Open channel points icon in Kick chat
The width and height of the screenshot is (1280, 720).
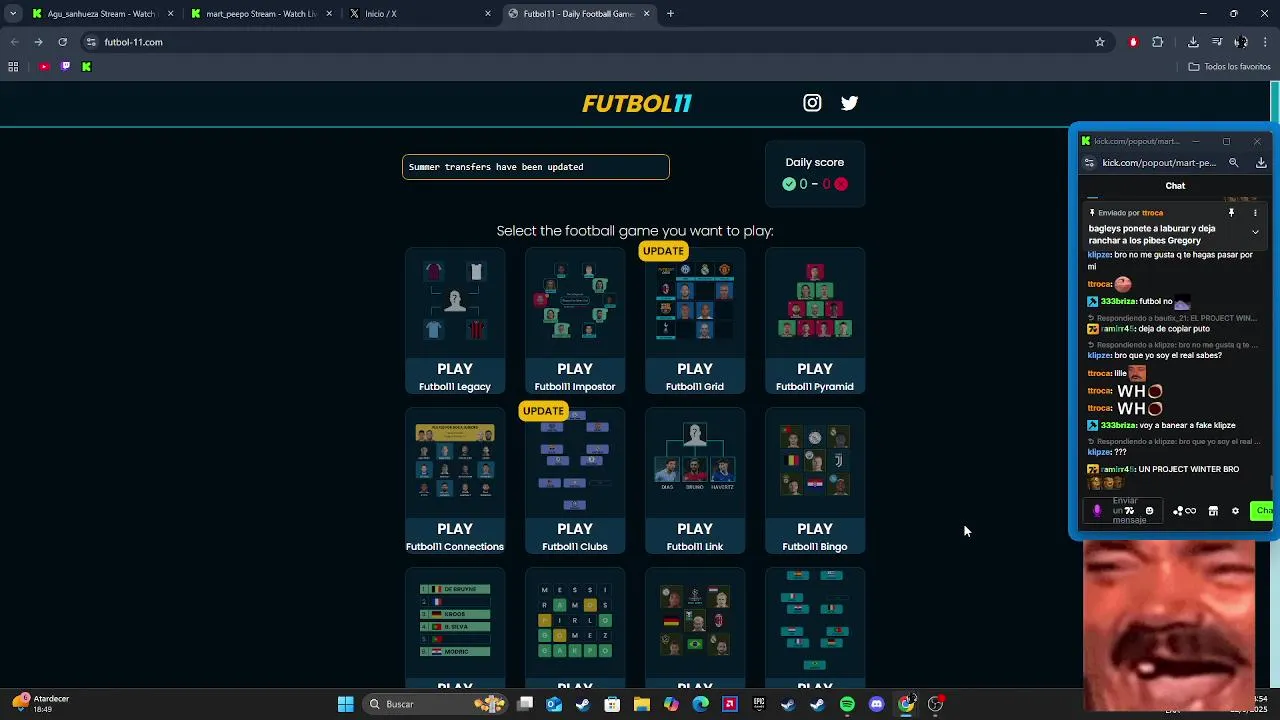click(x=1184, y=511)
